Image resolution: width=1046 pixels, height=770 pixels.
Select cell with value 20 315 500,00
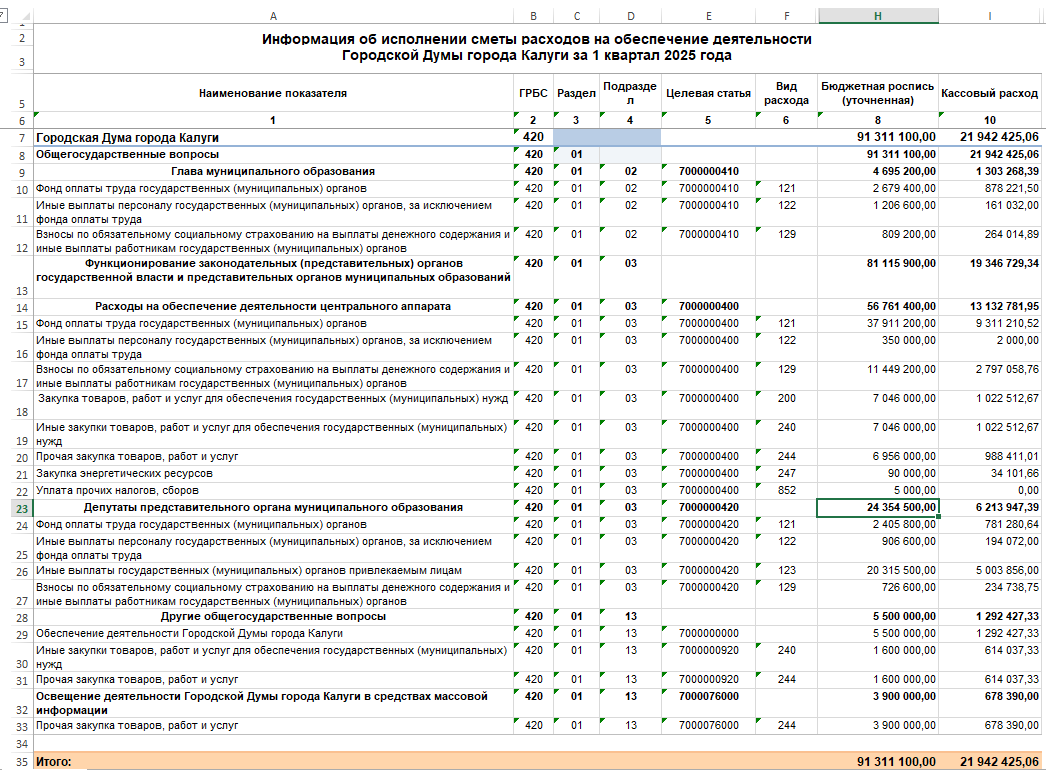(x=877, y=570)
